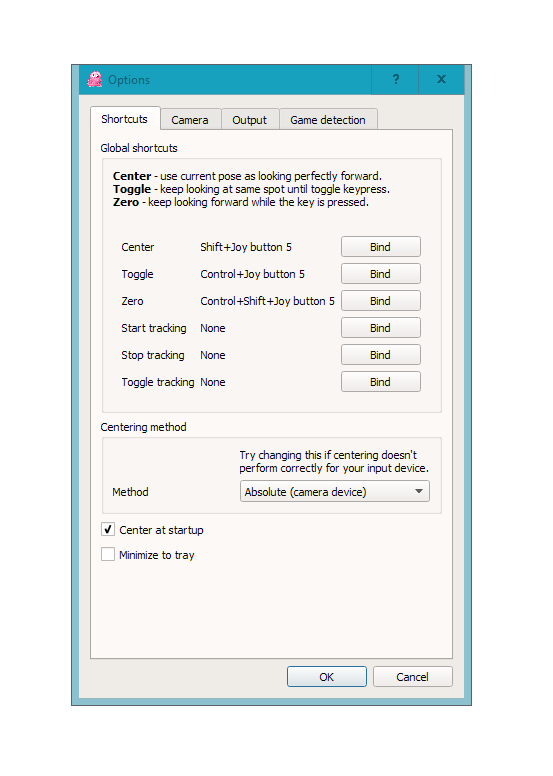Click the 'None' value for Toggle tracking
Viewport: 553px width, 776px height.
point(213,382)
